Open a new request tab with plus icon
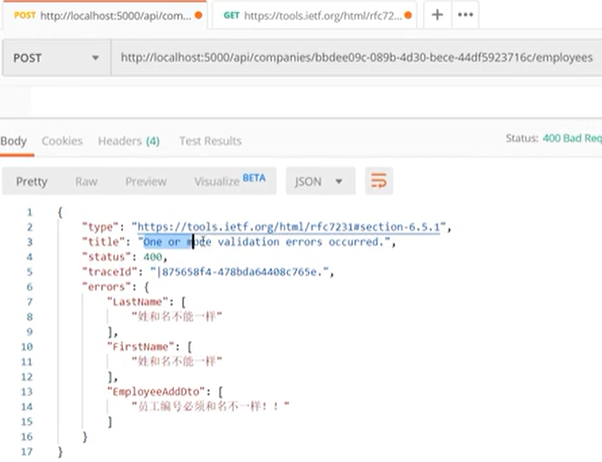Viewport: 602px width, 462px height. point(437,15)
